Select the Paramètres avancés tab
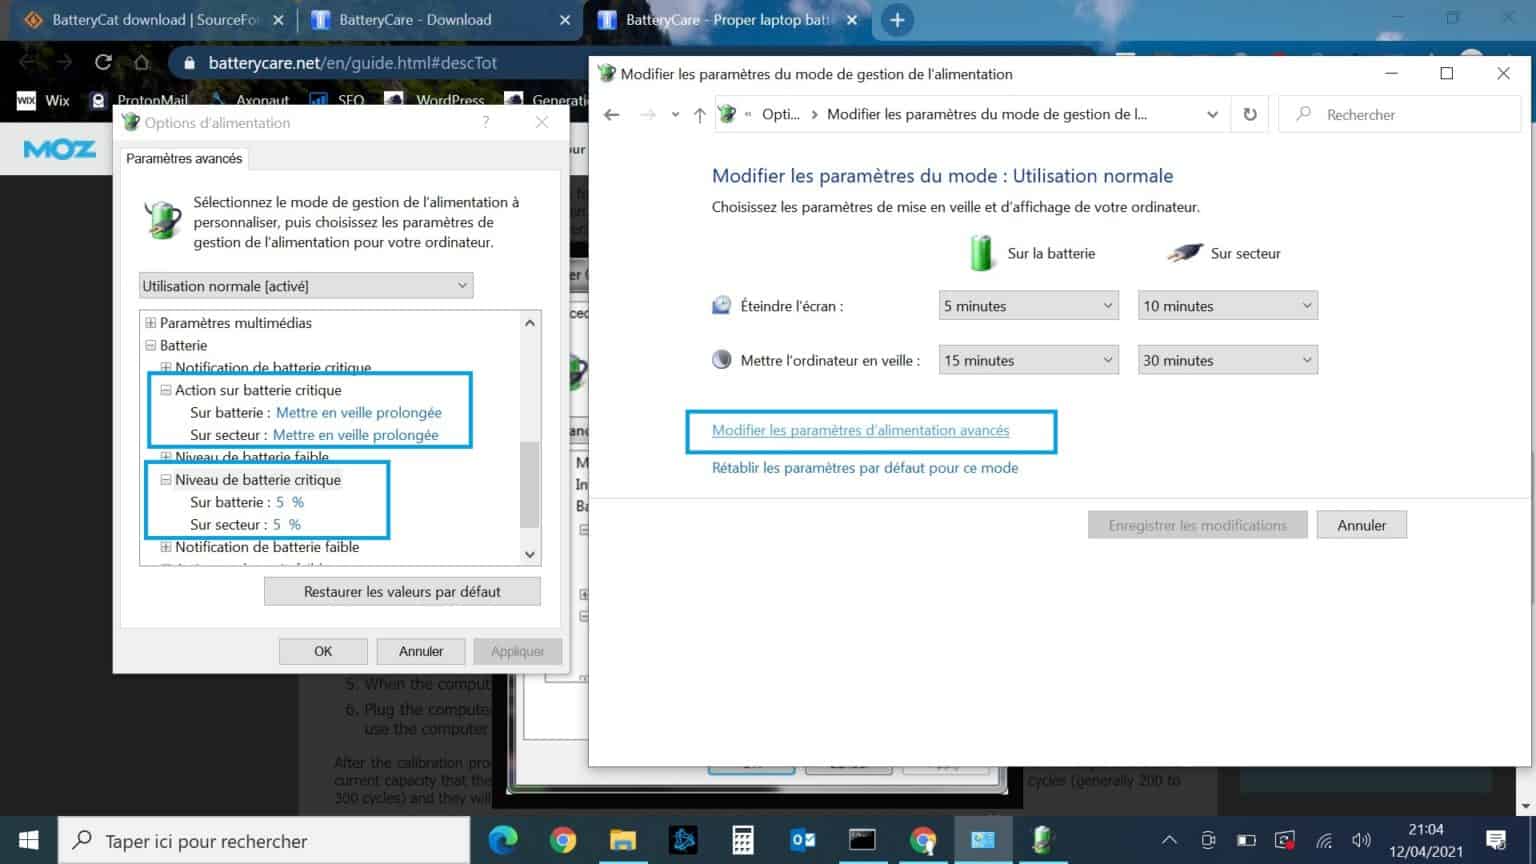1536x864 pixels. pyautogui.click(x=184, y=158)
